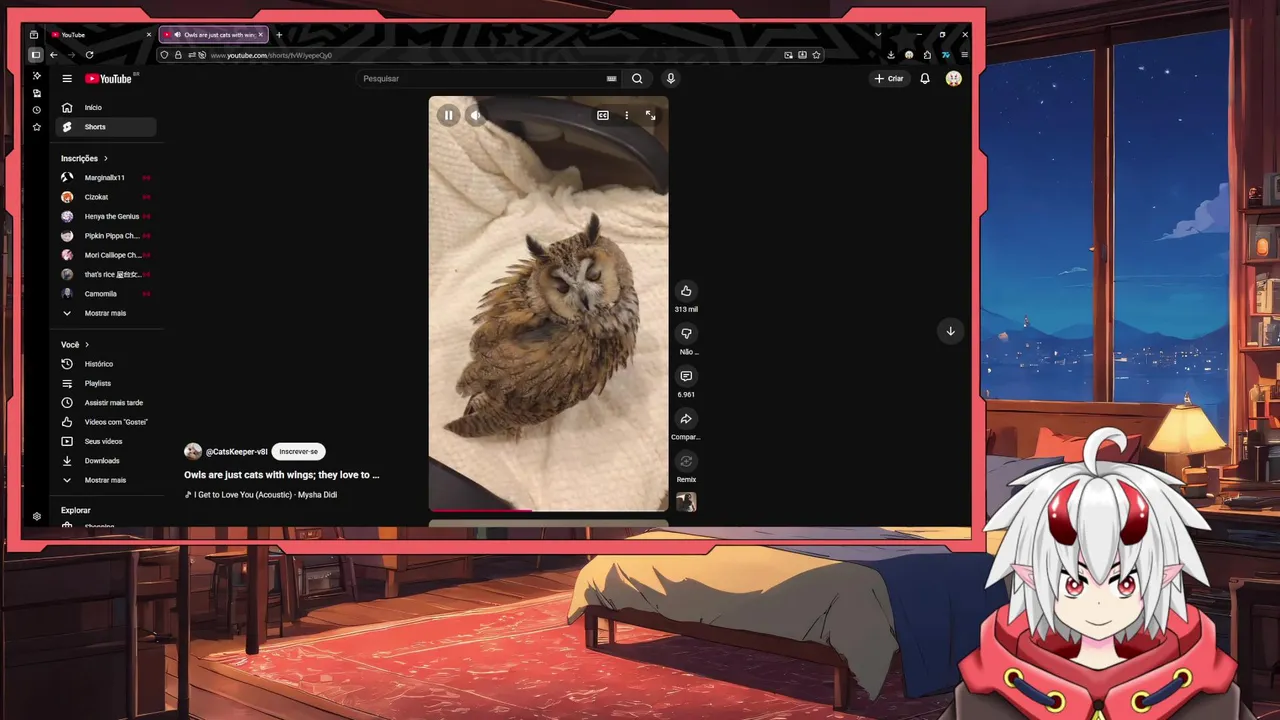Open Assistir mais tarde
Viewport: 1280px width, 720px height.
106,402
